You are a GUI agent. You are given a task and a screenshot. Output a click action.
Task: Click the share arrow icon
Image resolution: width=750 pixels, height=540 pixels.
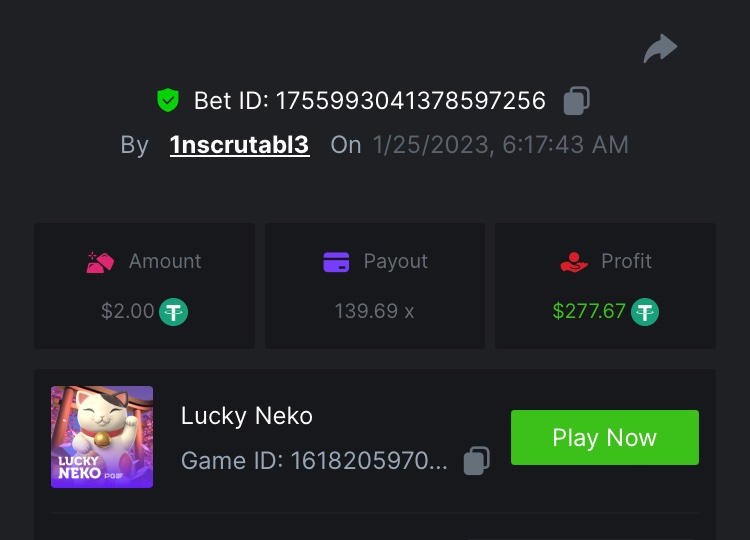660,48
